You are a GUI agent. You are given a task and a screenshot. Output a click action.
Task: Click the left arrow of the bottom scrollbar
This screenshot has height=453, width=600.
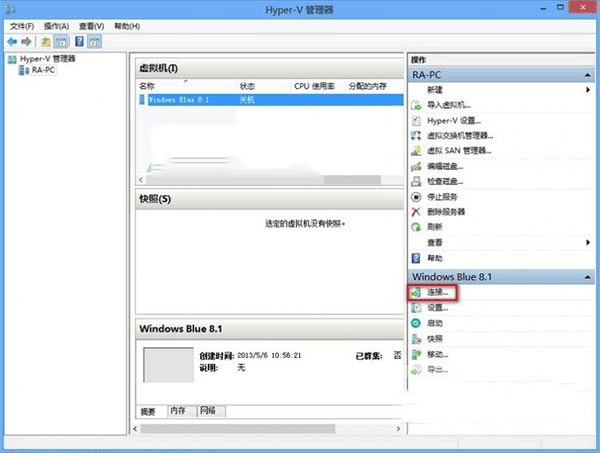pyautogui.click(x=135, y=429)
